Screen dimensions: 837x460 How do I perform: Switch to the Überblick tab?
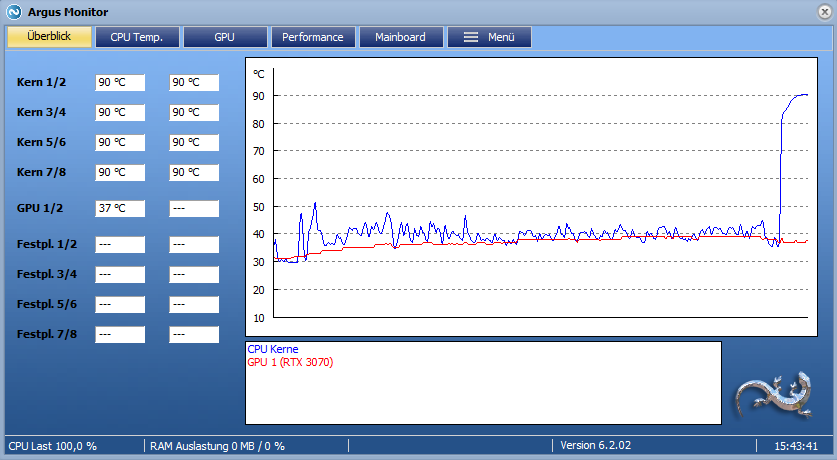(x=49, y=36)
